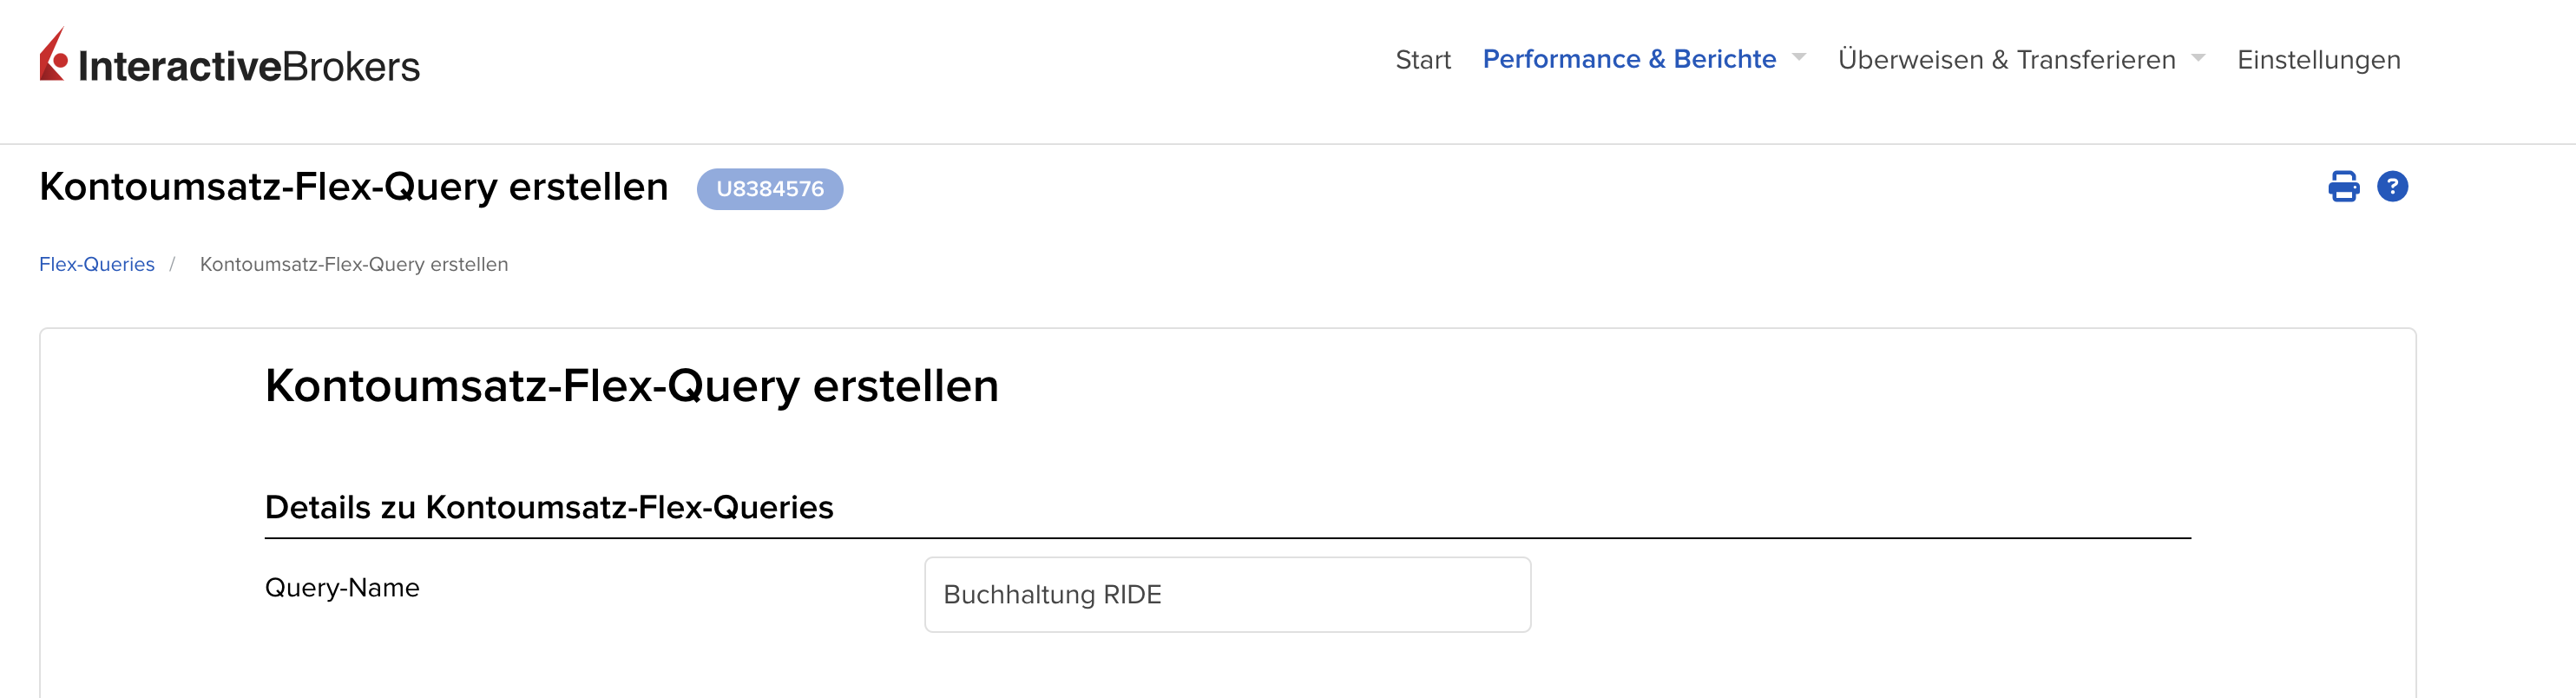Expand the Performance & Berichte dropdown arrow
The height and width of the screenshot is (698, 2576).
1799,58
